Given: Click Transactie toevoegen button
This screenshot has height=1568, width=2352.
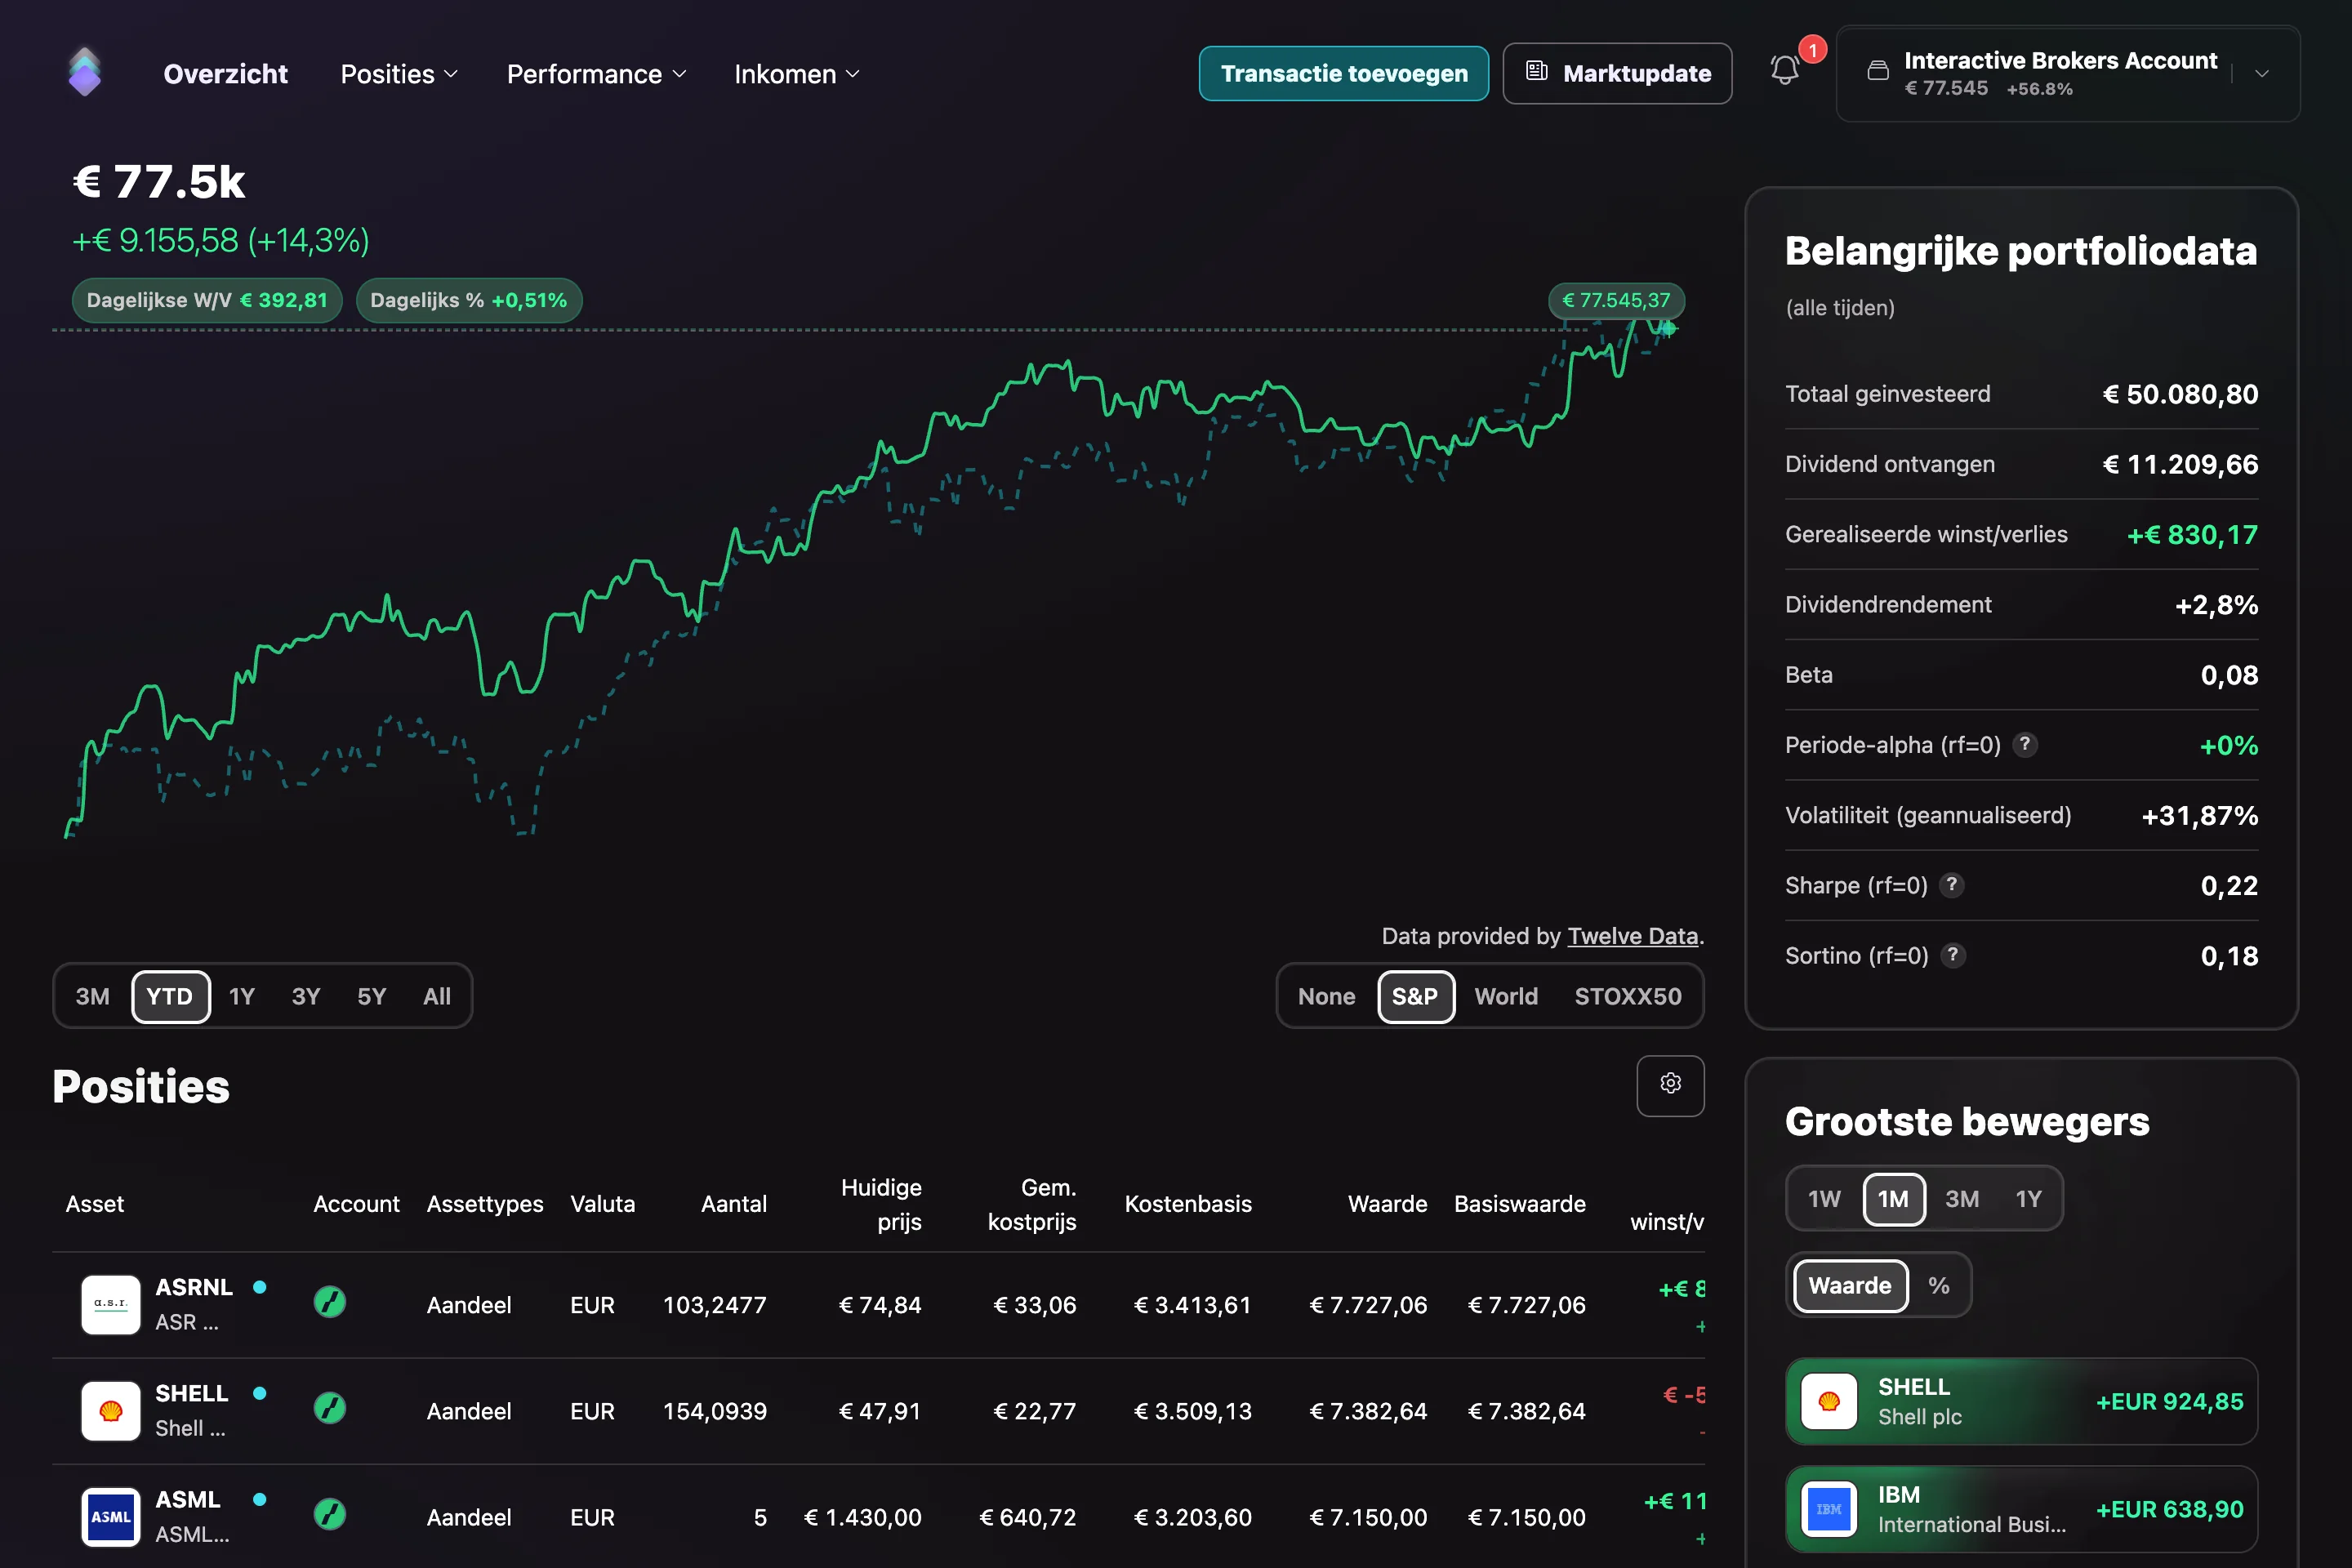Looking at the screenshot, I should click(x=1343, y=73).
